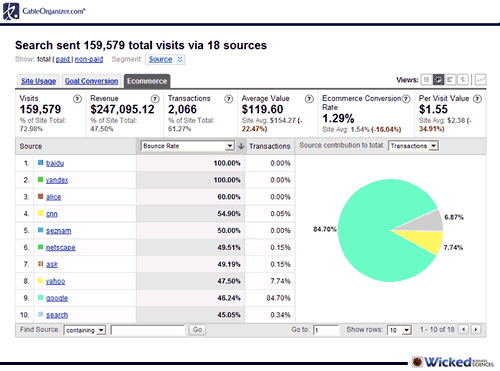
Task: Click yahoo's yellow color swatch
Action: click(40, 281)
